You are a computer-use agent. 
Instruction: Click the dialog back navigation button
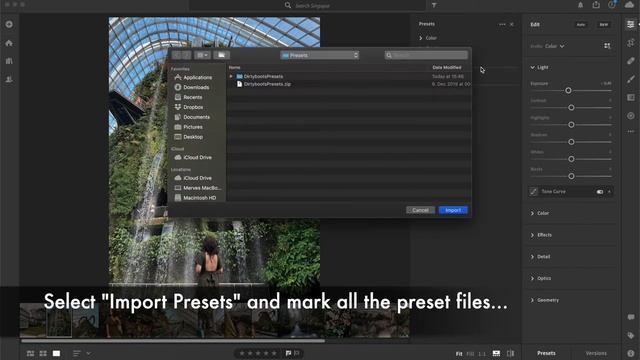pos(177,55)
